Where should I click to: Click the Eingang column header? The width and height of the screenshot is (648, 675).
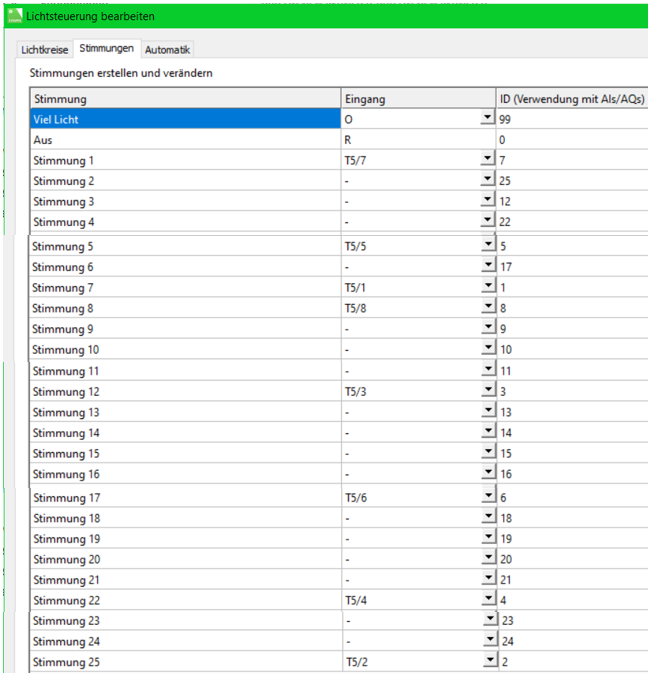419,99
